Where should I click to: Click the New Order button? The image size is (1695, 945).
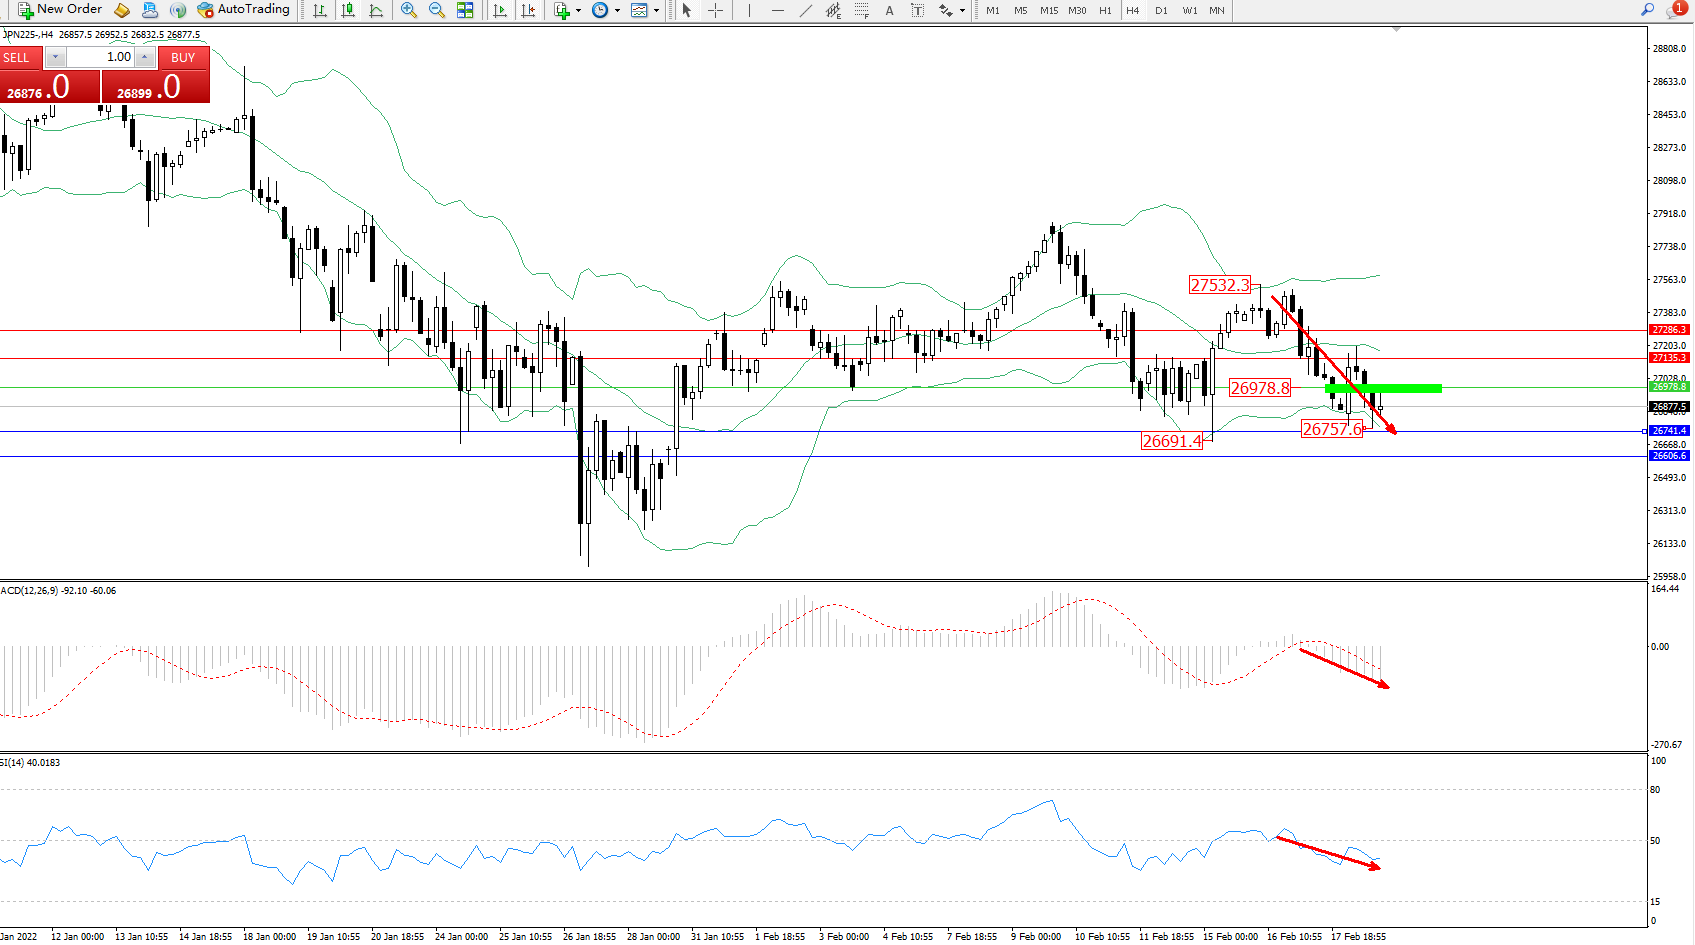[60, 10]
